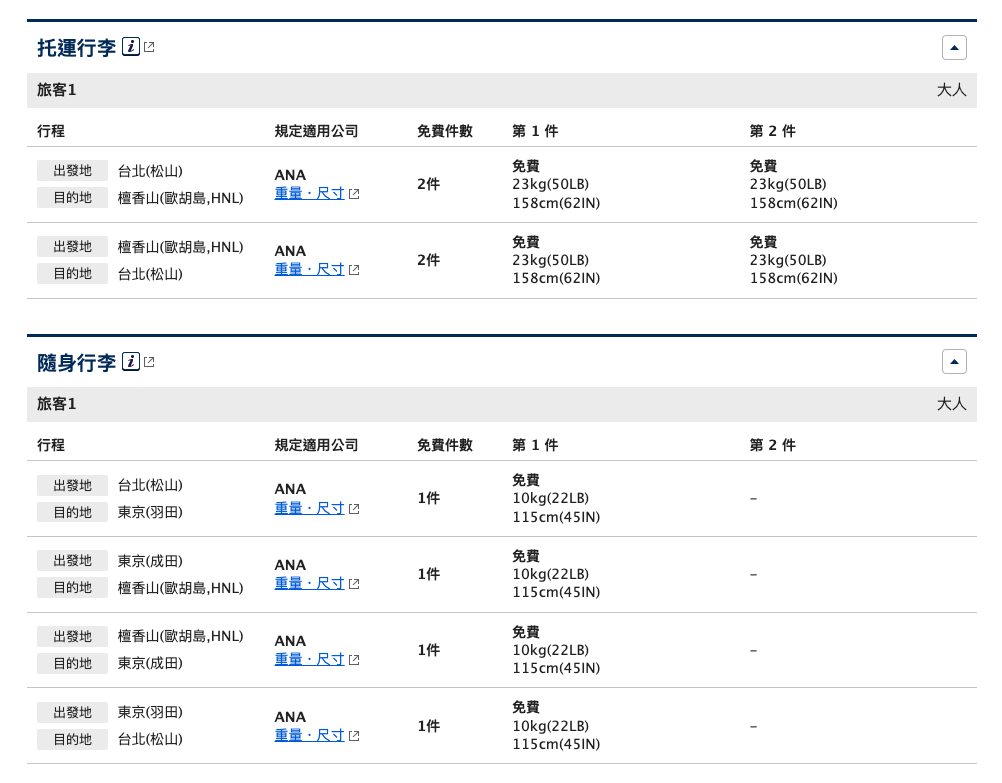The width and height of the screenshot is (1002, 783).
Task: Click 東京(羽田) destination in first carry-on row
Action: click(x=150, y=512)
